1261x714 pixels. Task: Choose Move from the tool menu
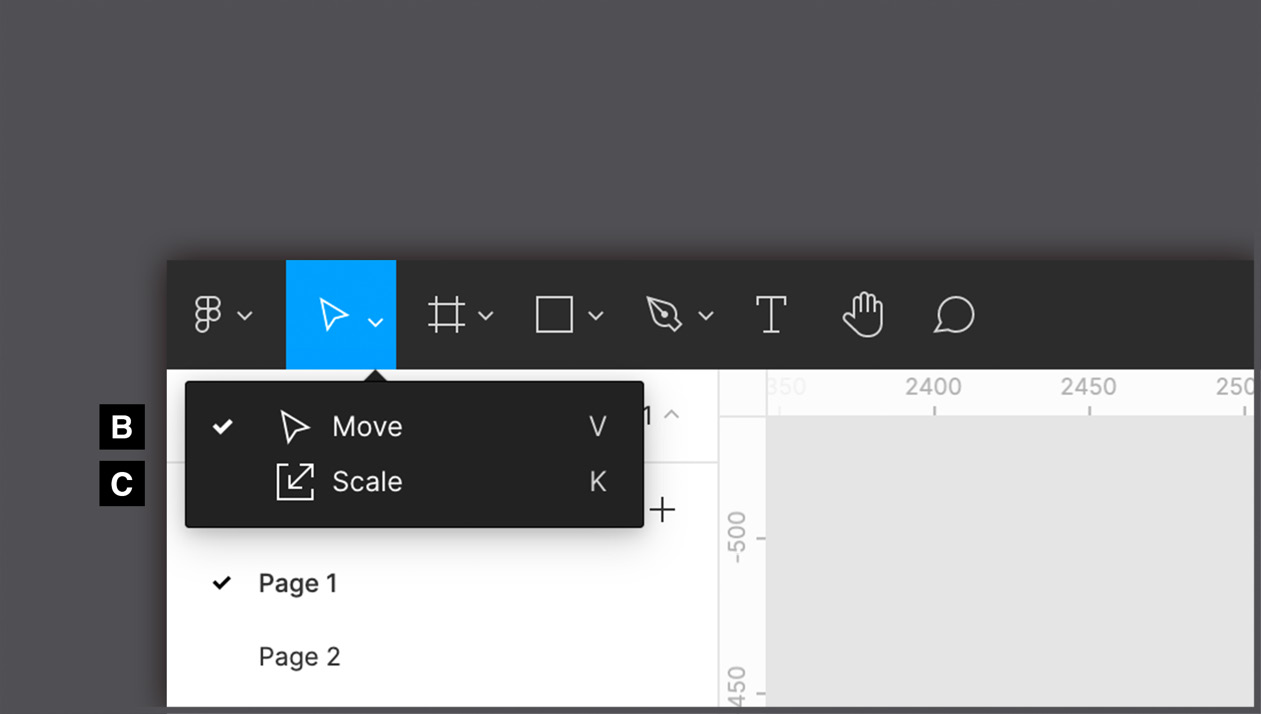[x=367, y=427]
